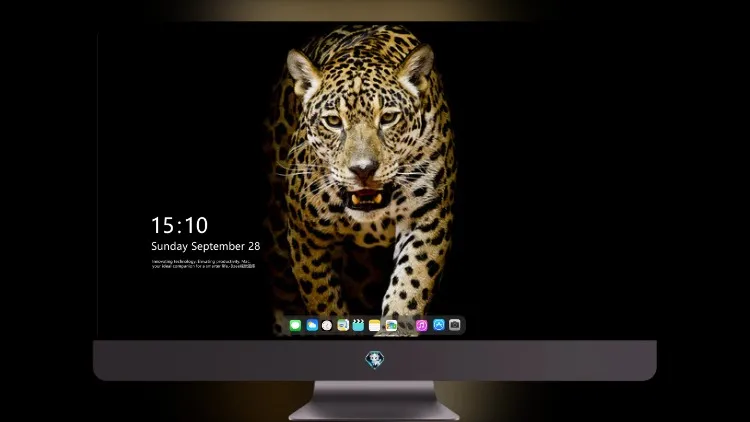Image resolution: width=750 pixels, height=422 pixels.
Task: Open the yellow Notes app in dock
Action: 375,325
